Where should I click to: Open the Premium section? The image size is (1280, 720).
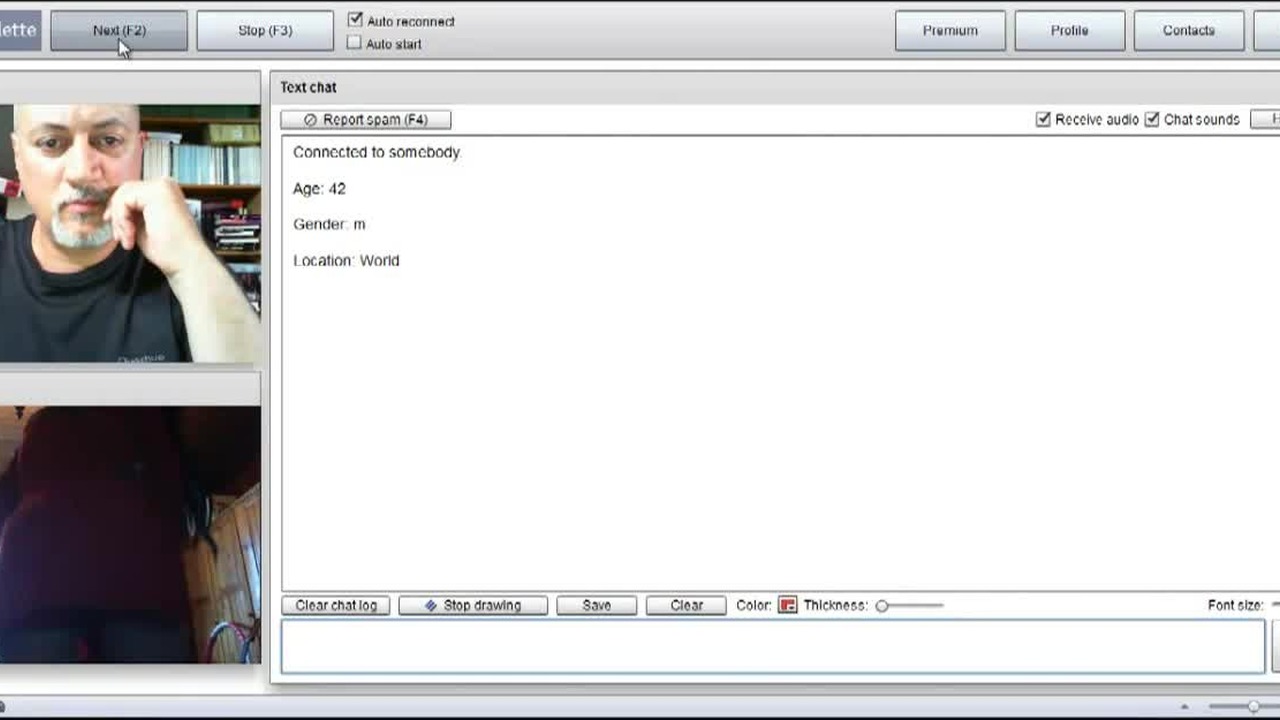pos(950,31)
